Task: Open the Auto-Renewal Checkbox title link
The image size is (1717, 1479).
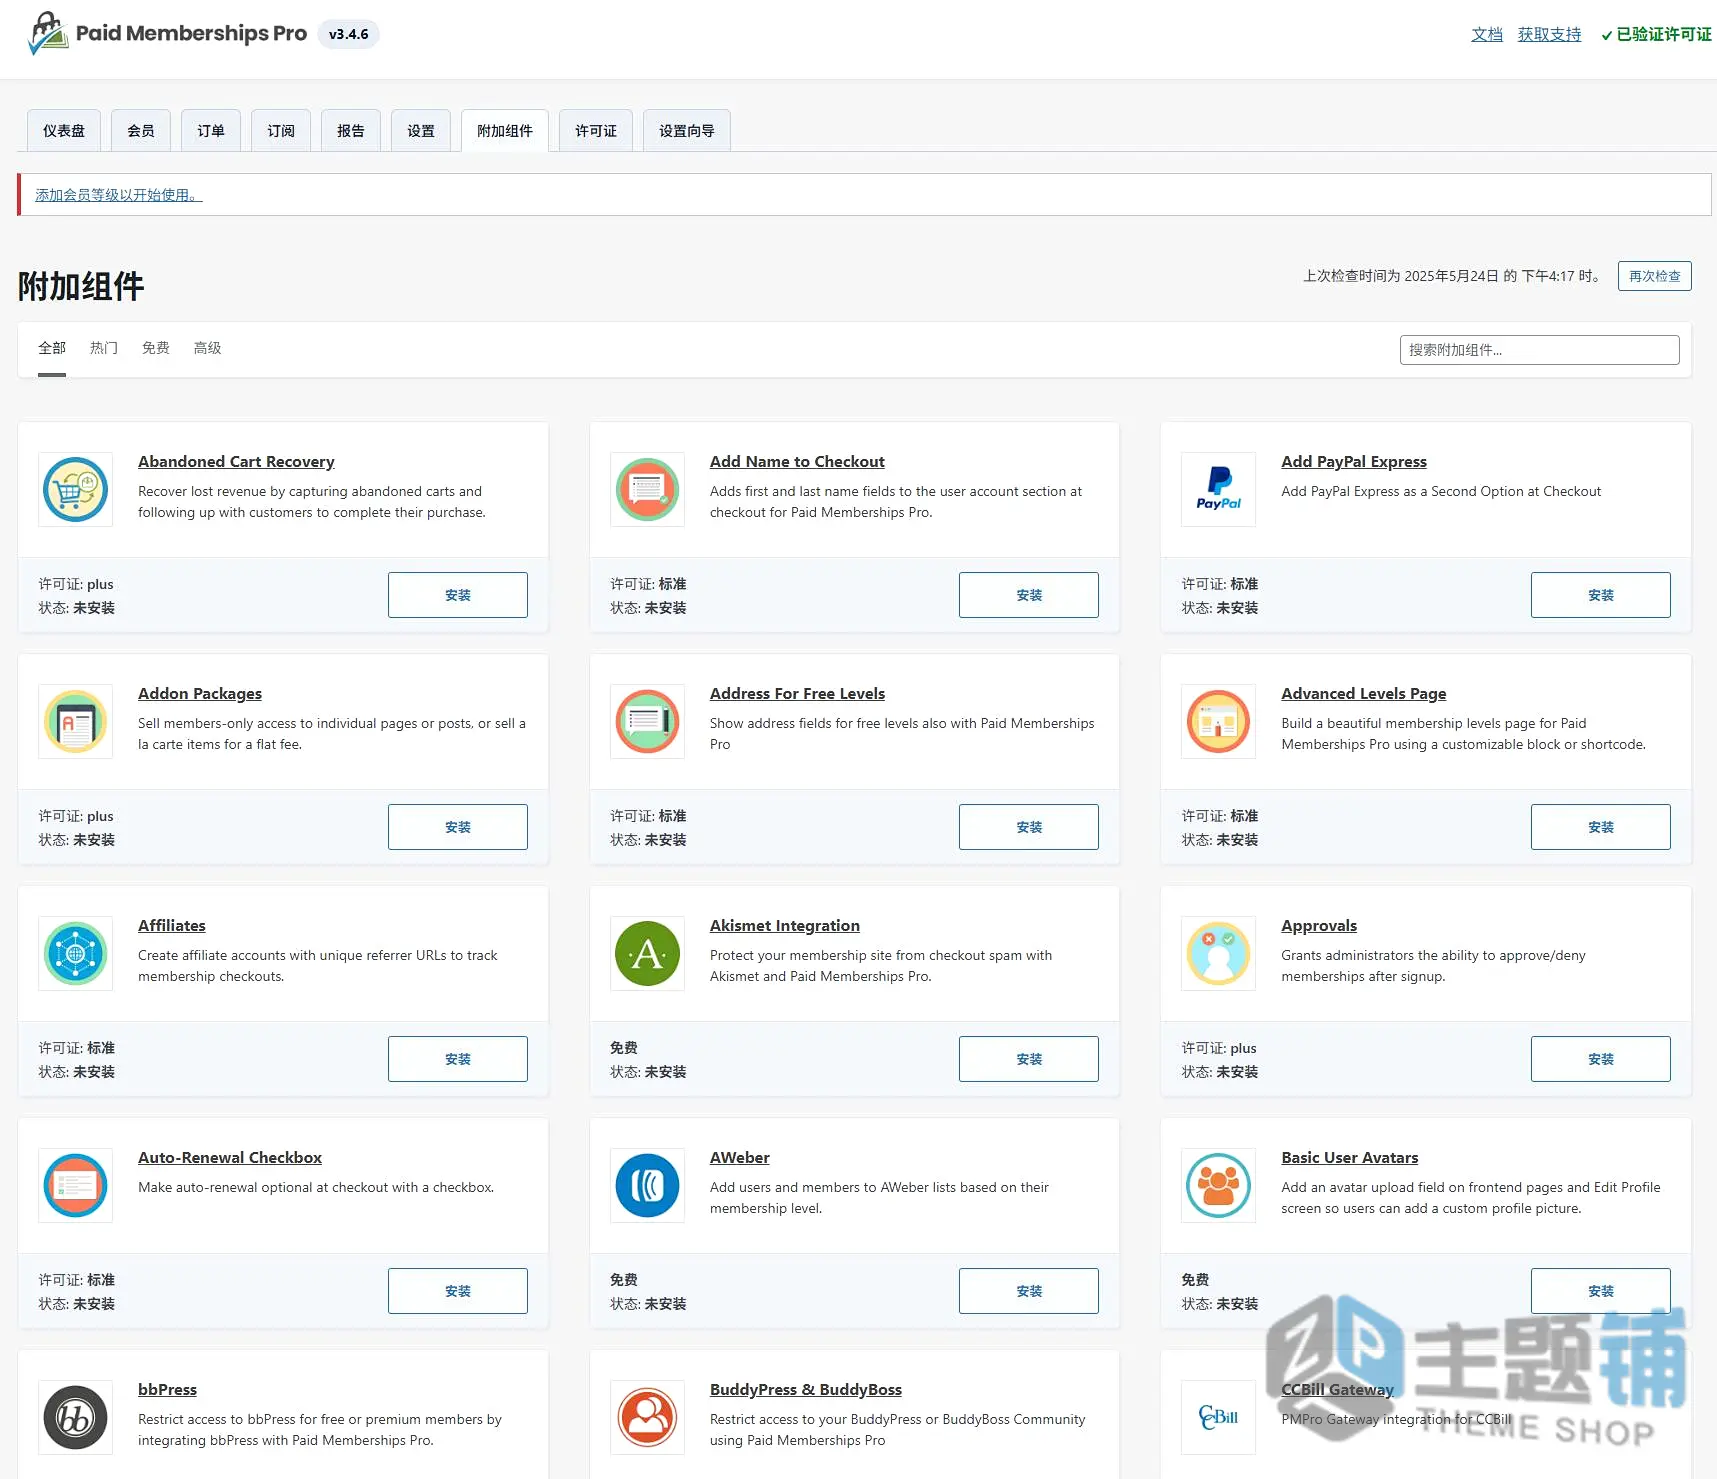Action: pyautogui.click(x=230, y=1158)
